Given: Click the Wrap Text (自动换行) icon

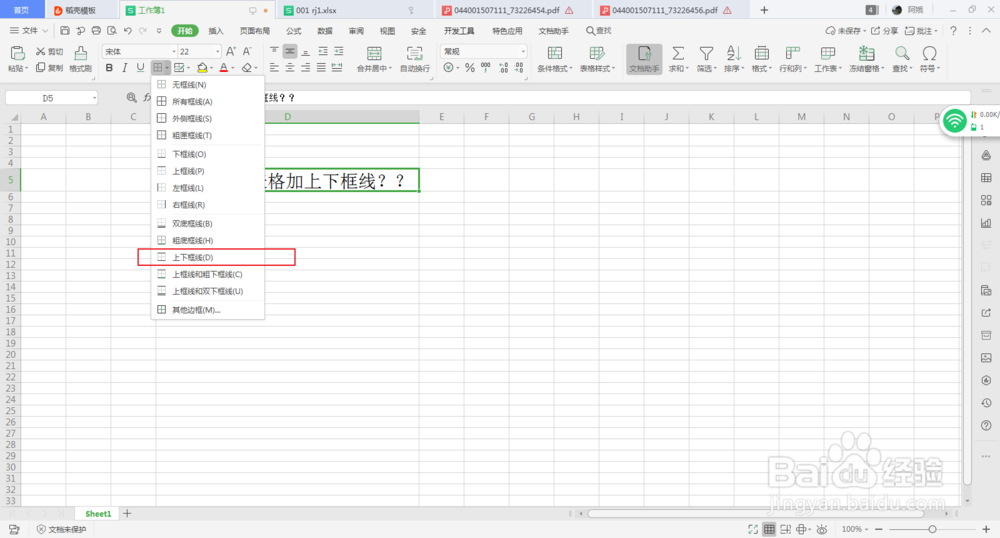Looking at the screenshot, I should coord(415,54).
